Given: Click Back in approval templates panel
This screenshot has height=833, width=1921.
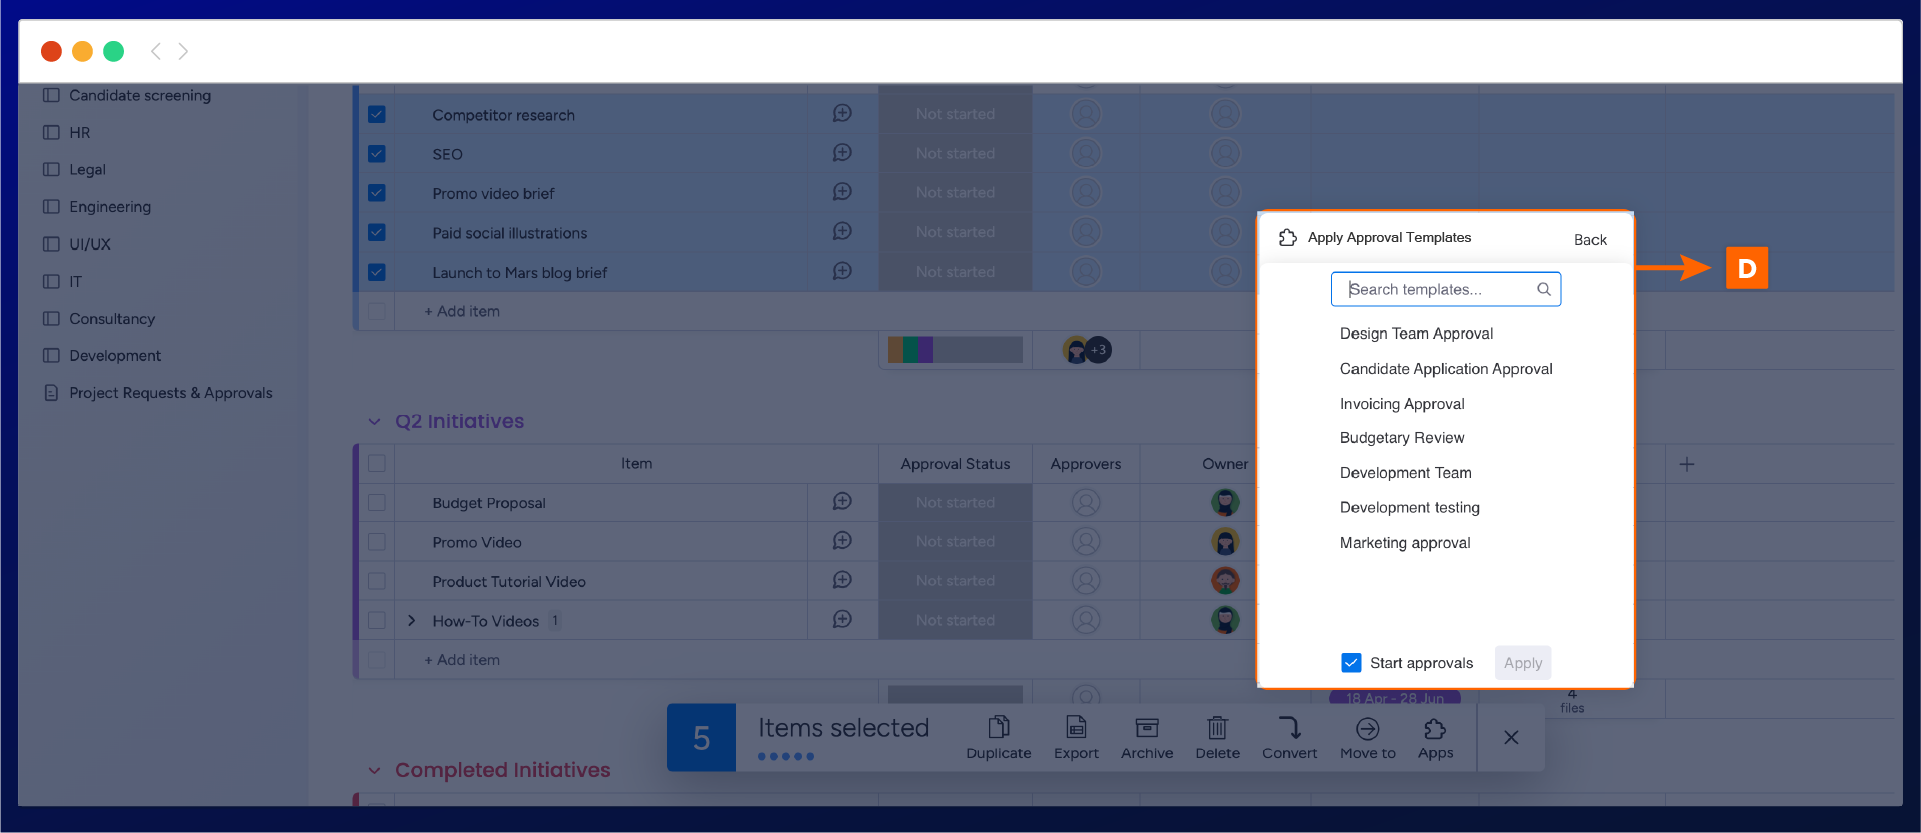Looking at the screenshot, I should [1589, 240].
